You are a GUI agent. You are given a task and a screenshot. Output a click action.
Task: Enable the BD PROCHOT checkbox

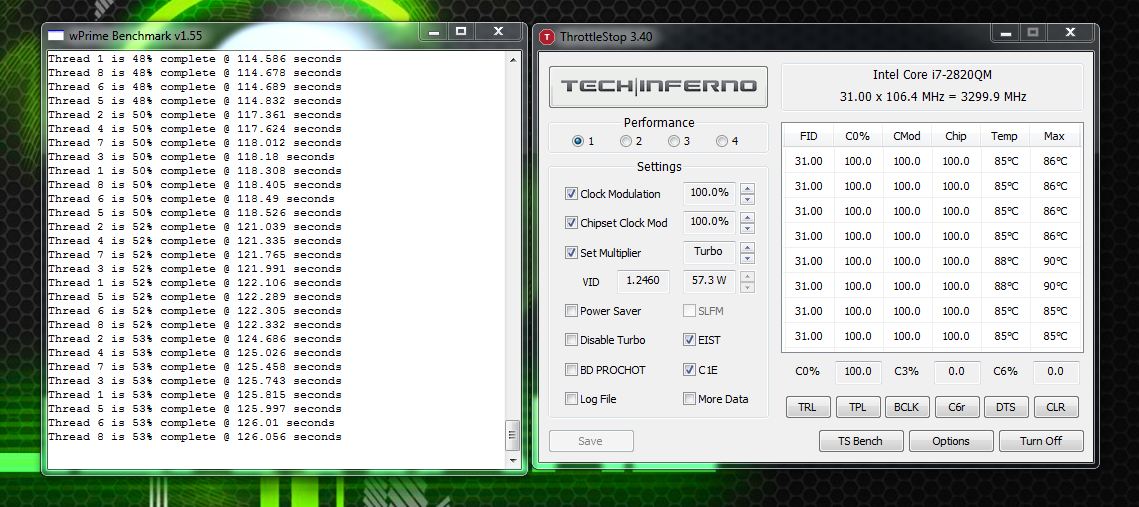tap(571, 370)
